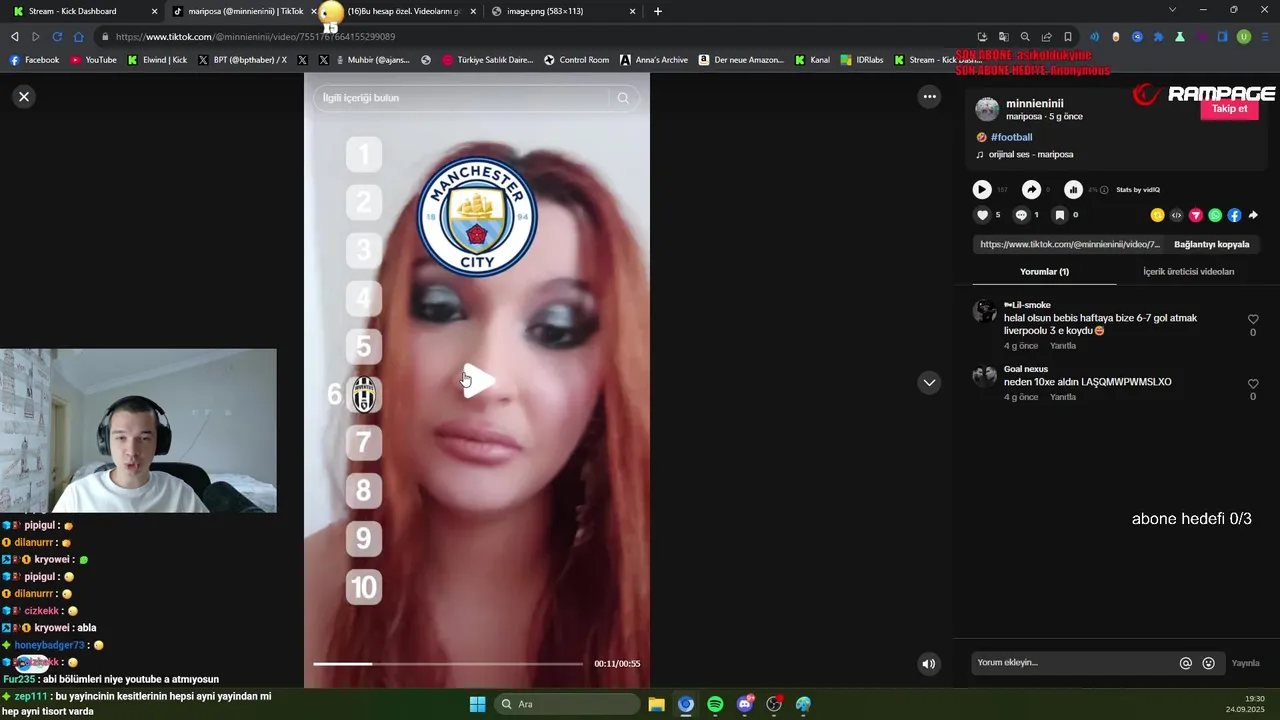Open Facebook bookmark
Screen dimensions: 1280x720
tap(34, 60)
